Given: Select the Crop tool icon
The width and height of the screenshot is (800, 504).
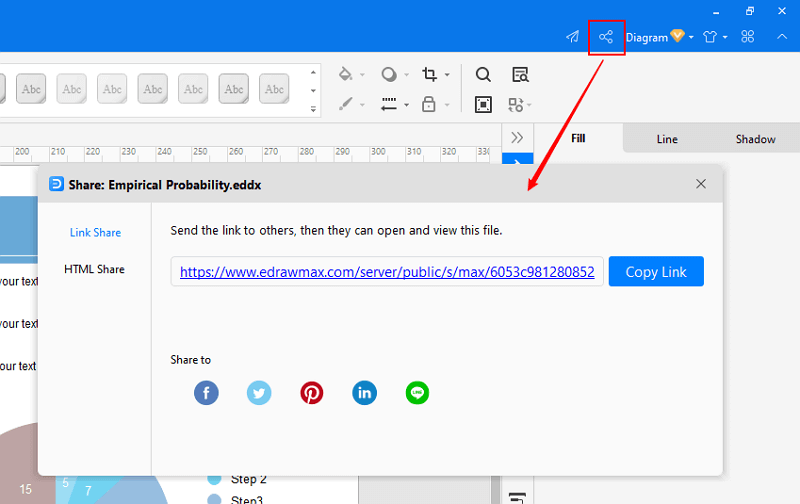Looking at the screenshot, I should pos(429,74).
